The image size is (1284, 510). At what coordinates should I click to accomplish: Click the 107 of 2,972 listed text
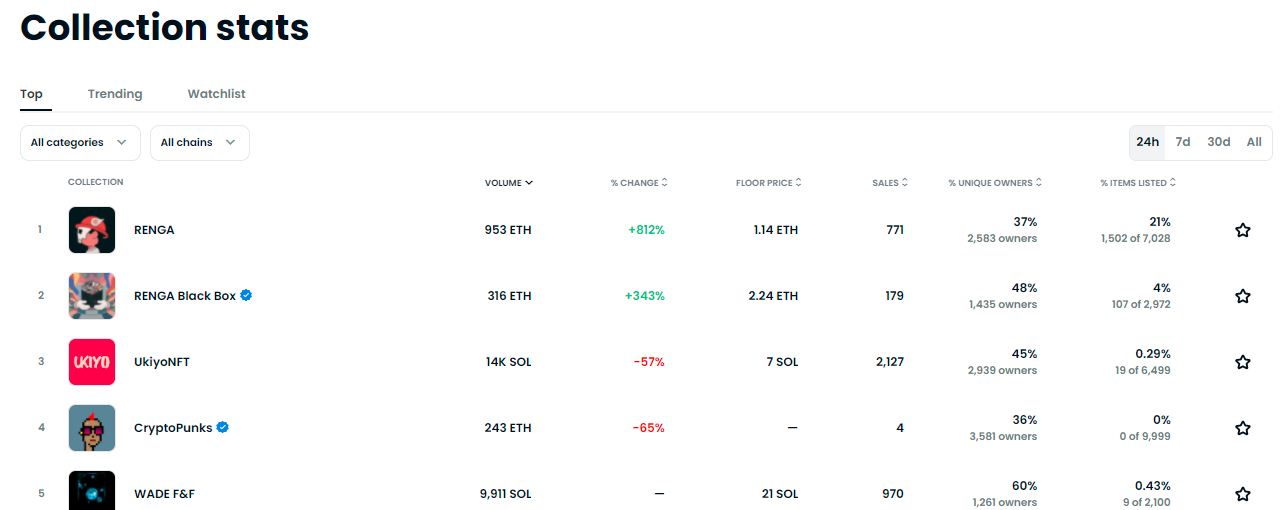coord(1141,305)
